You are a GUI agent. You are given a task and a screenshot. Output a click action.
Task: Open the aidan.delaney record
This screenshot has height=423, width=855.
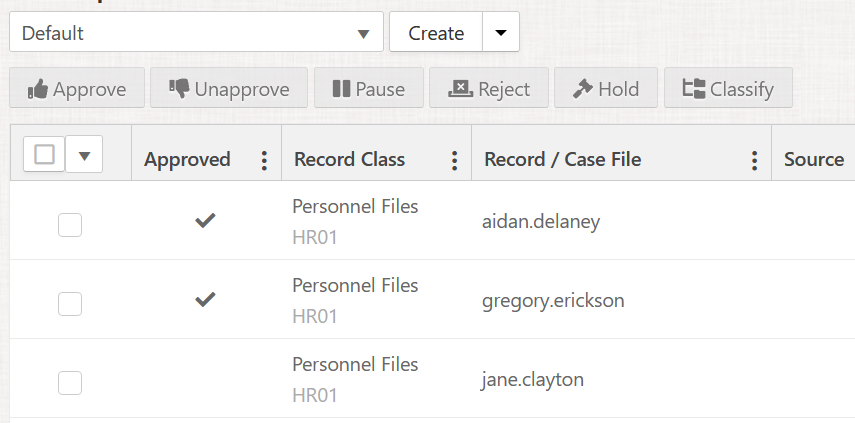coord(541,222)
